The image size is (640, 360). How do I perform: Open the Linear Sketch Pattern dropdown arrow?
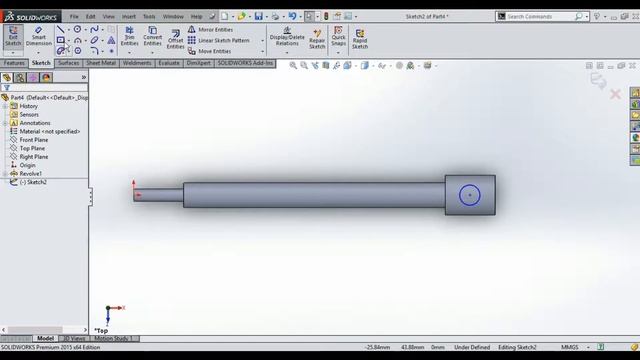(262, 40)
